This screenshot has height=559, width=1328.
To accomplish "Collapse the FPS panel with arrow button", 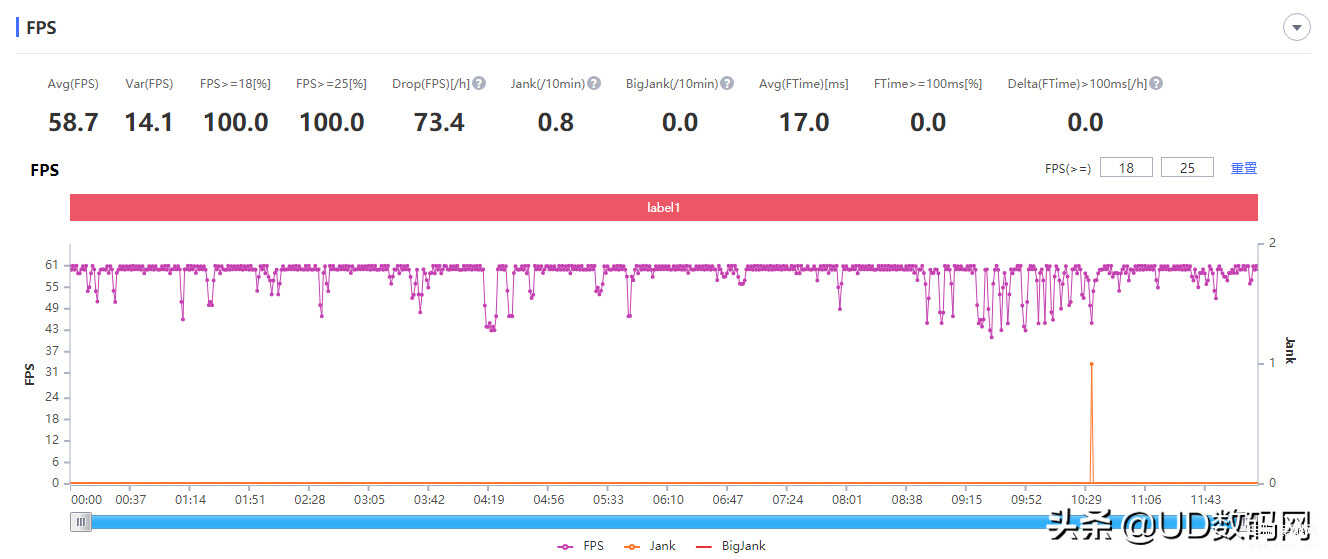I will (x=1296, y=28).
